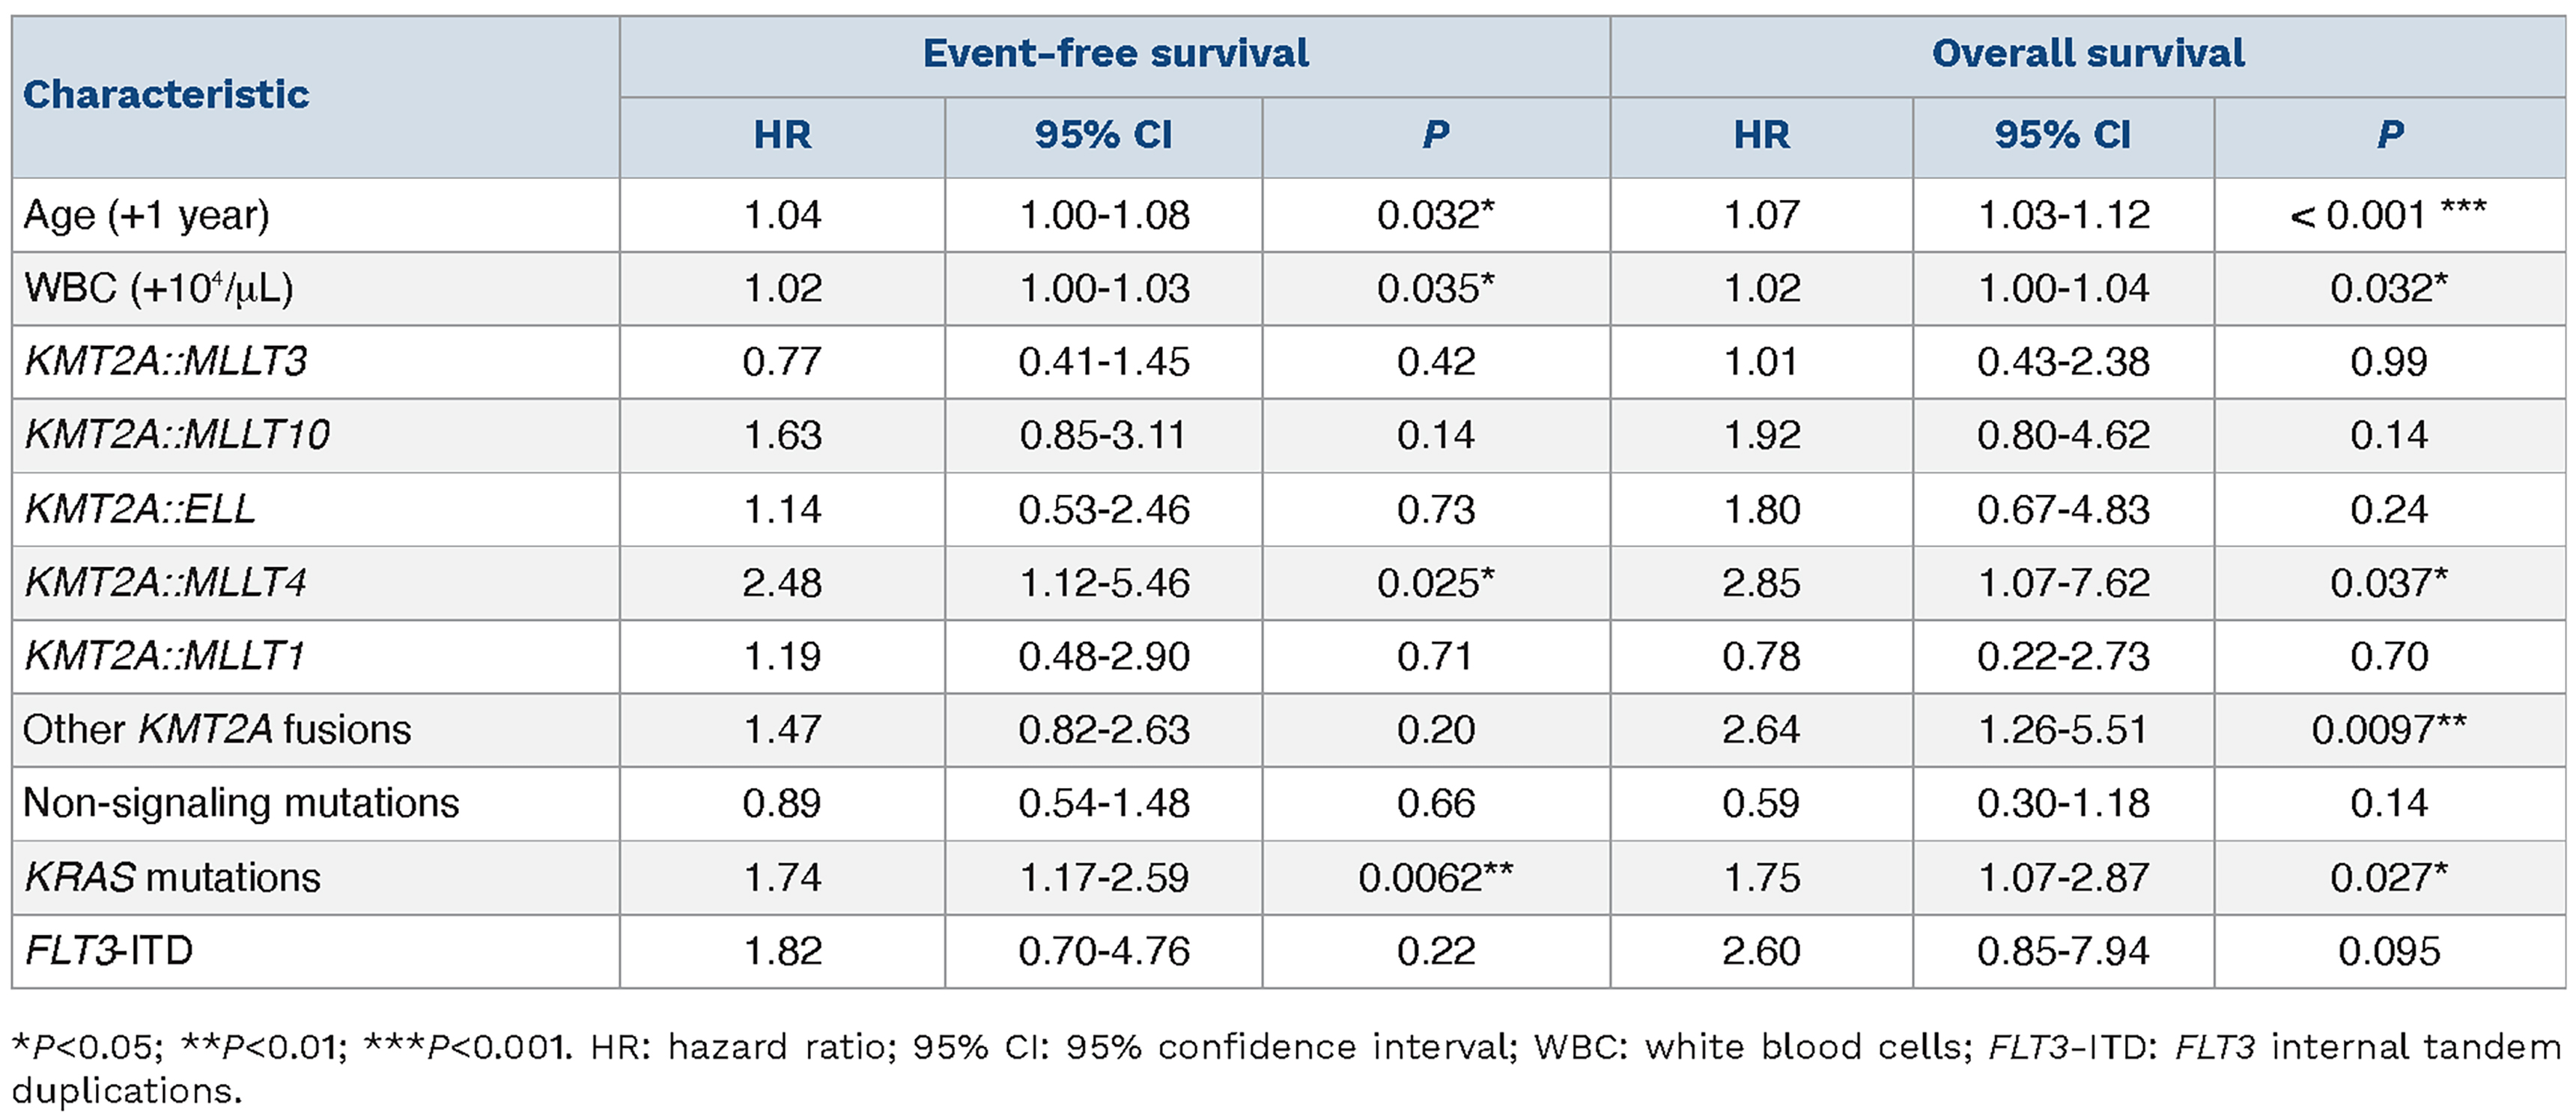Screen dimensions: 2576x1119
Task: Click the Characteristic column header
Action: 166,94
